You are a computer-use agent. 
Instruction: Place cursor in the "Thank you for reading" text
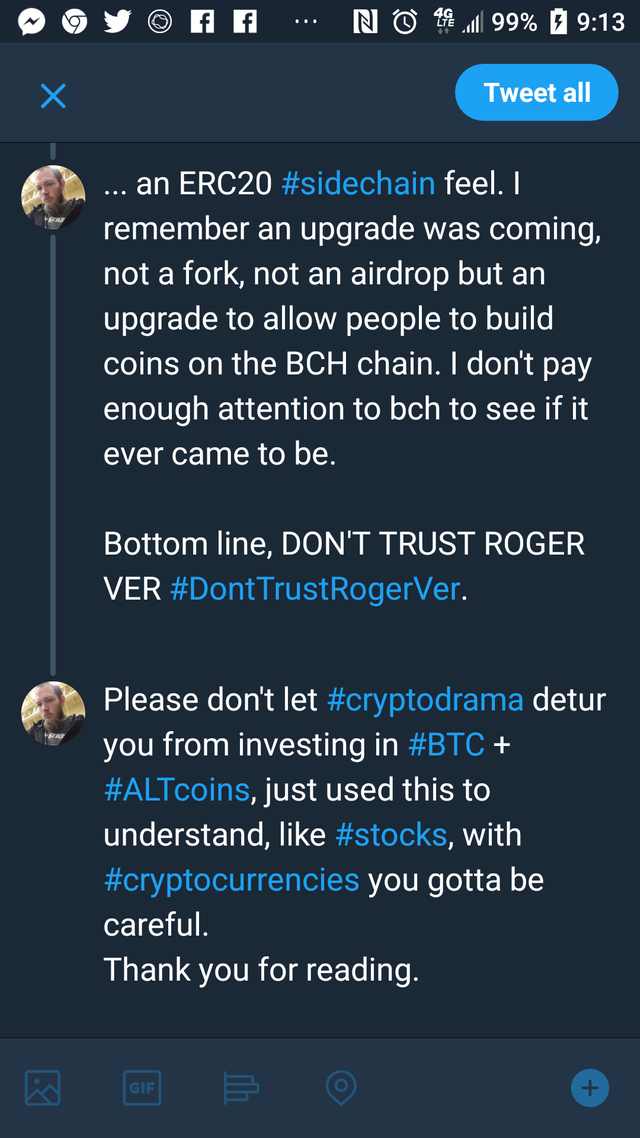point(261,969)
